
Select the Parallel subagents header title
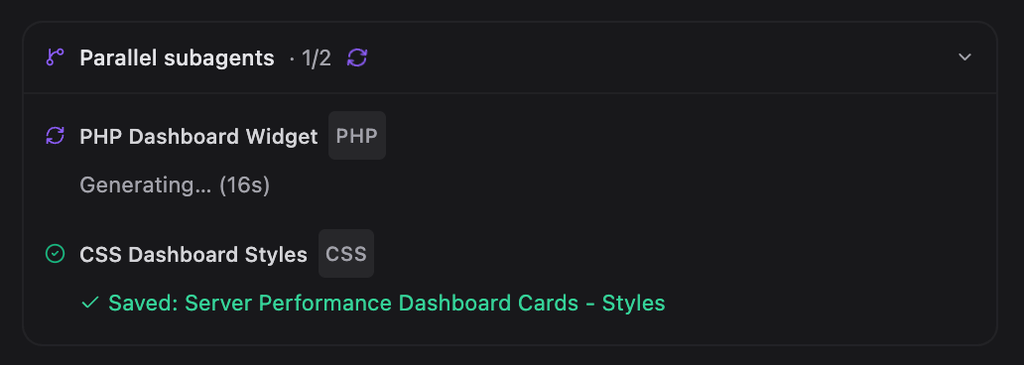[x=177, y=58]
